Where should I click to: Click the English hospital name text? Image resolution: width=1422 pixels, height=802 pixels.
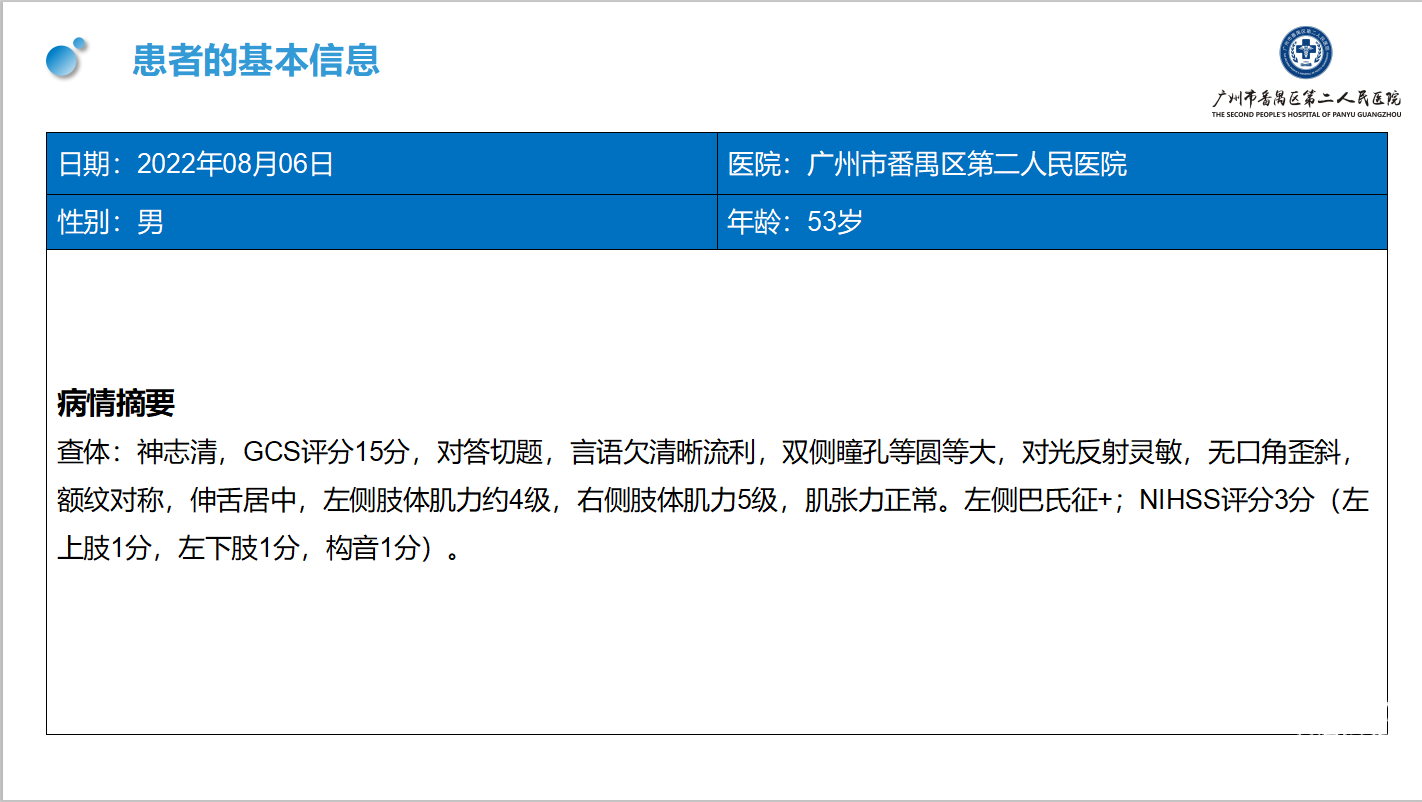1306,114
